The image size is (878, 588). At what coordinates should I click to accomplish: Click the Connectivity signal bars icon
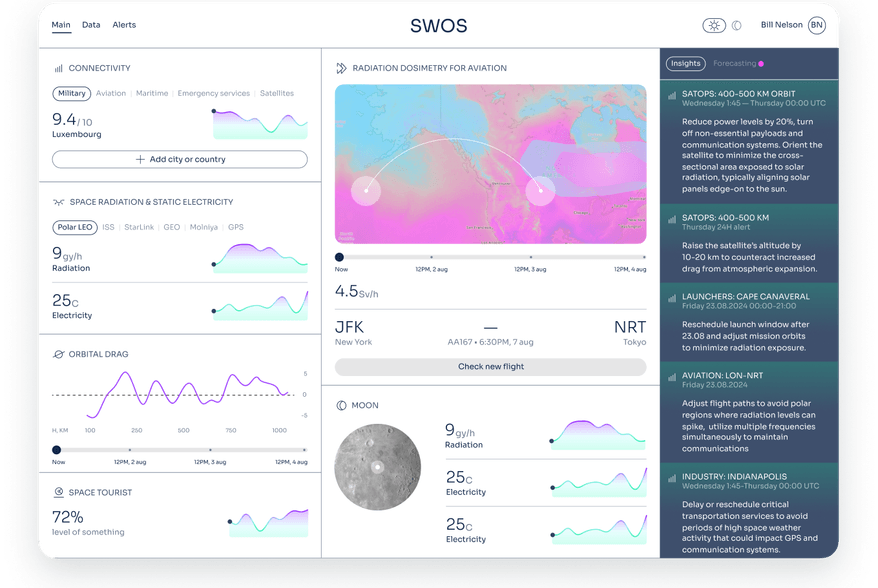58,68
